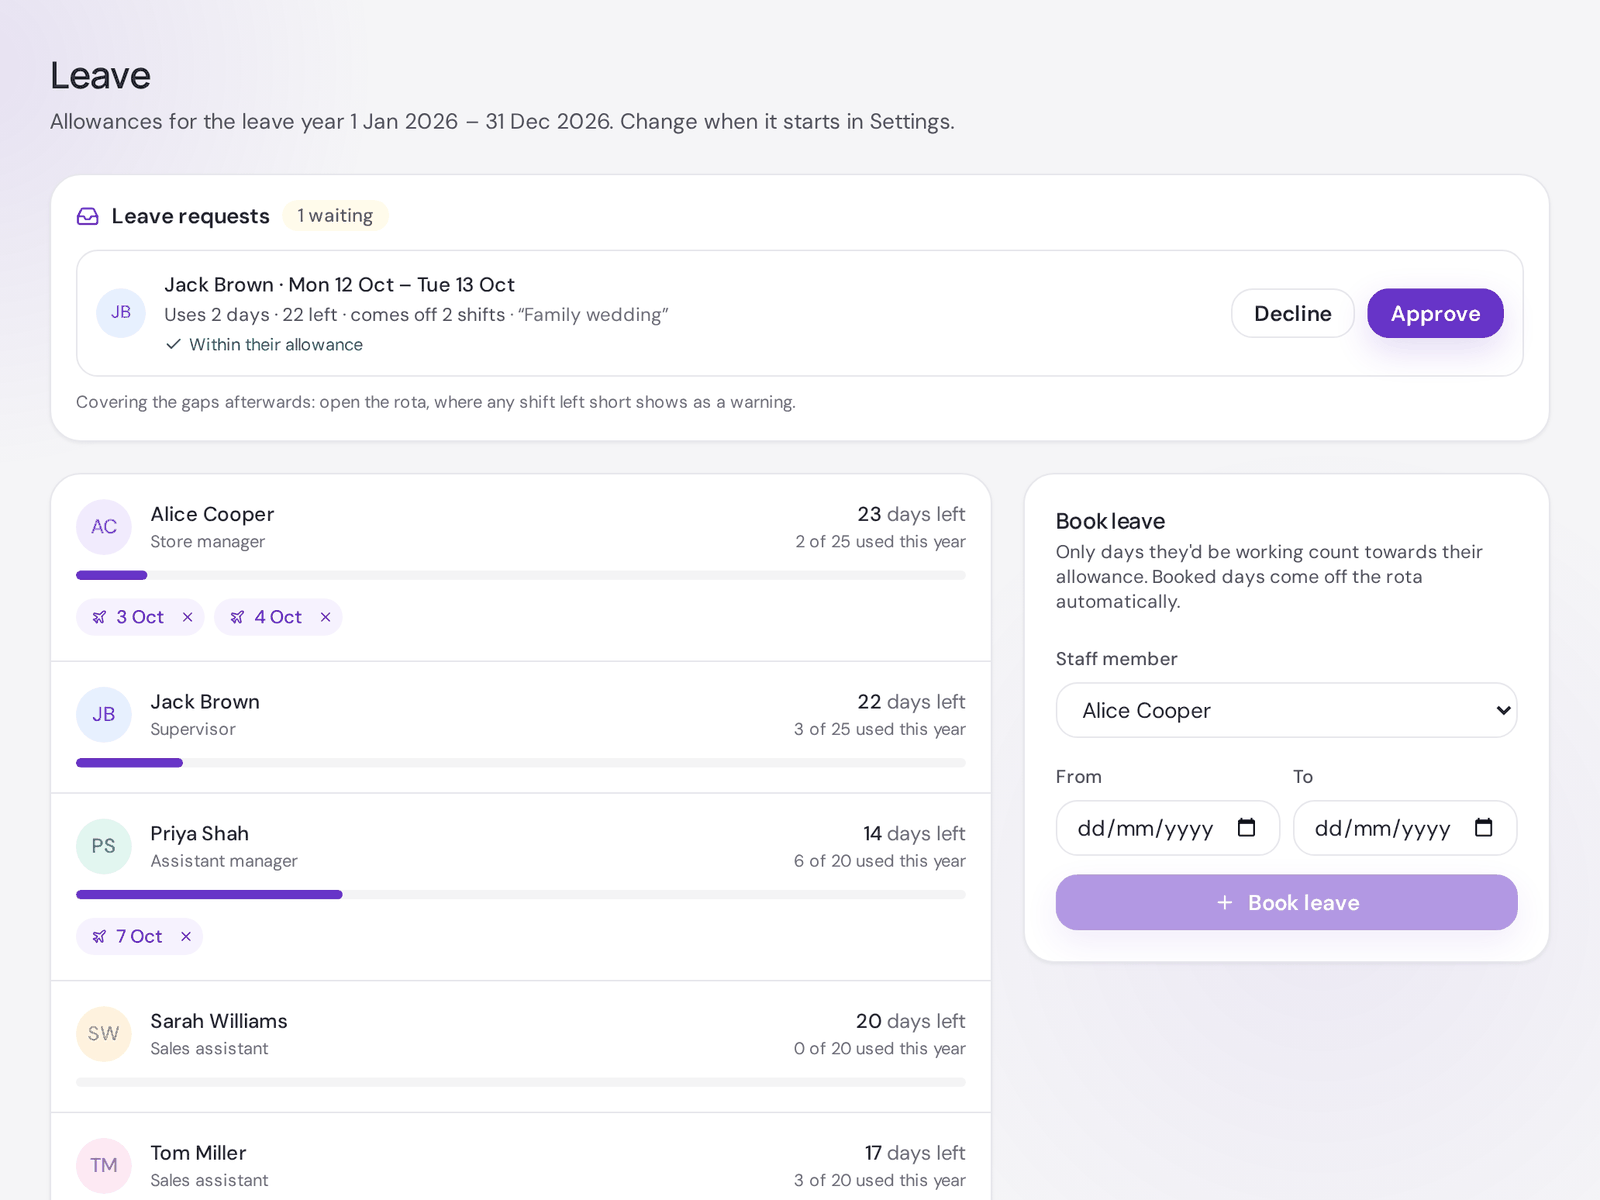Click the 1 waiting badge
1600x1200 pixels.
point(335,216)
